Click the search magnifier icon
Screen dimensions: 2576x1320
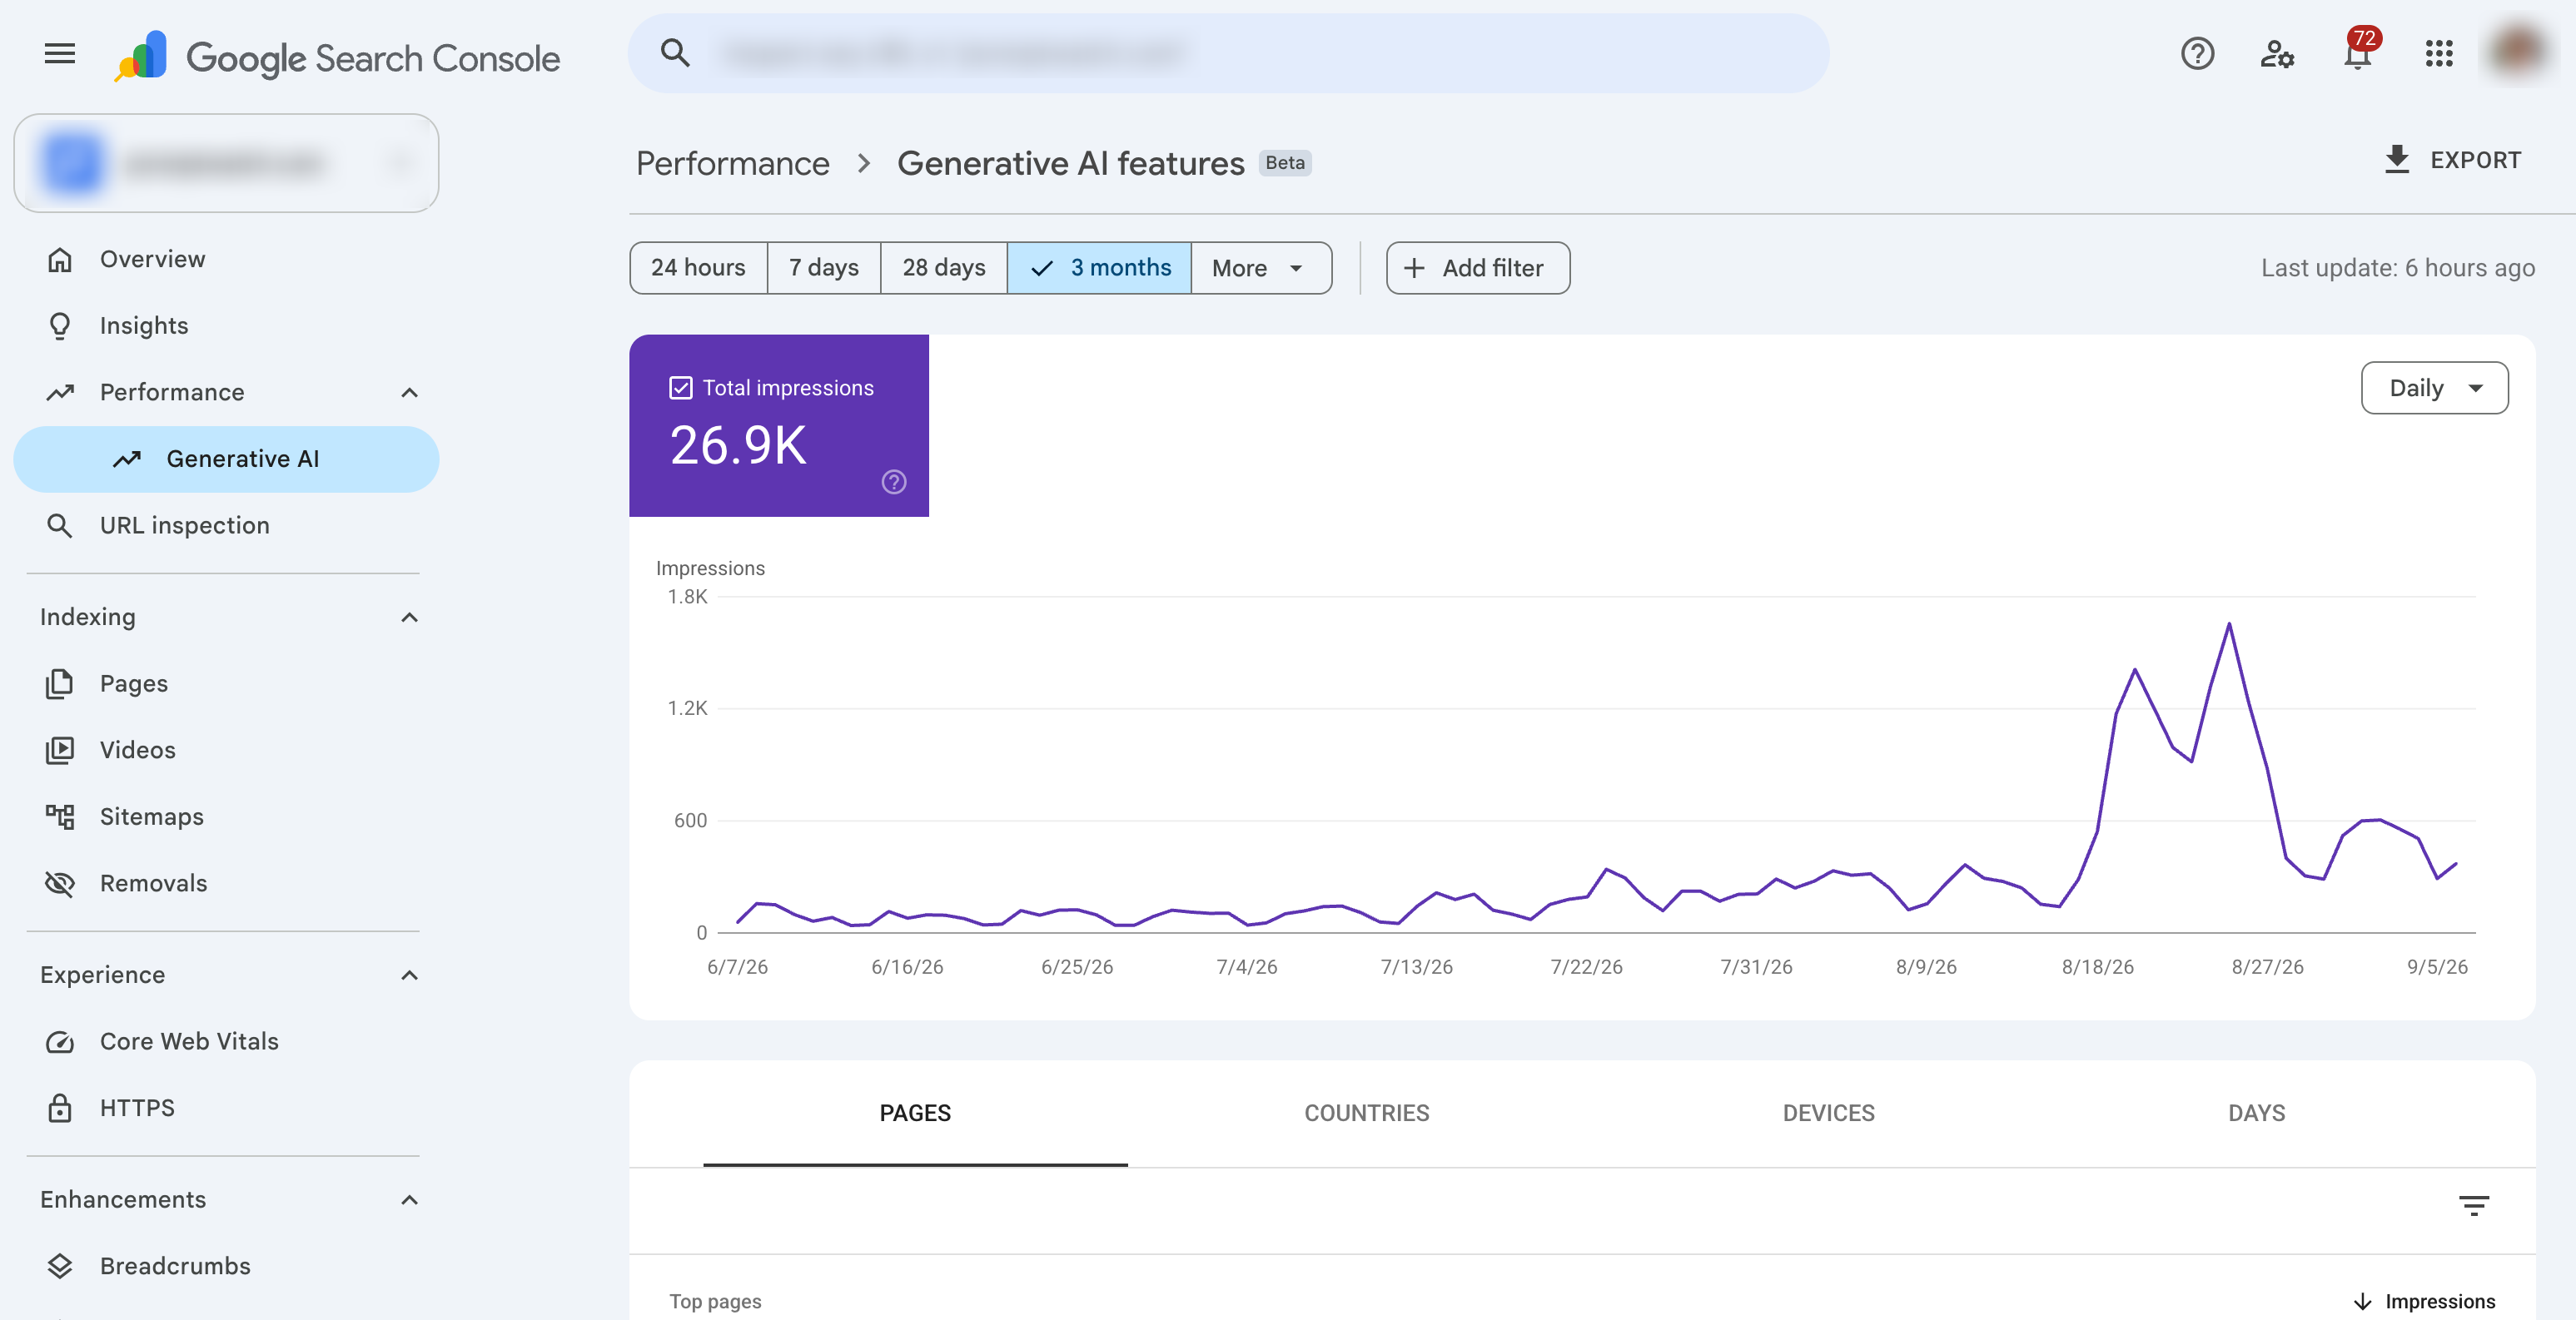point(676,54)
